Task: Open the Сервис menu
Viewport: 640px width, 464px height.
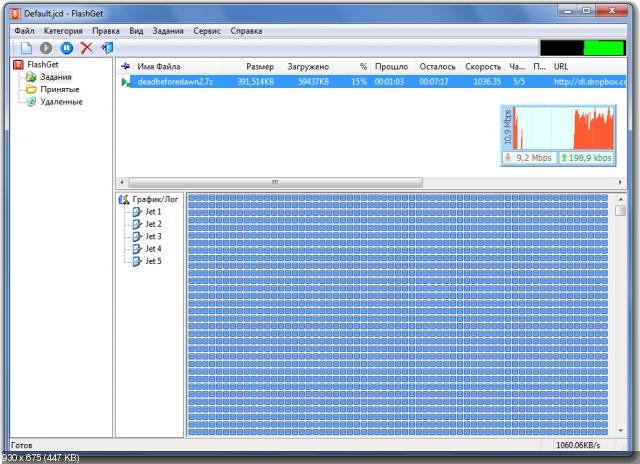Action: pyautogui.click(x=207, y=31)
